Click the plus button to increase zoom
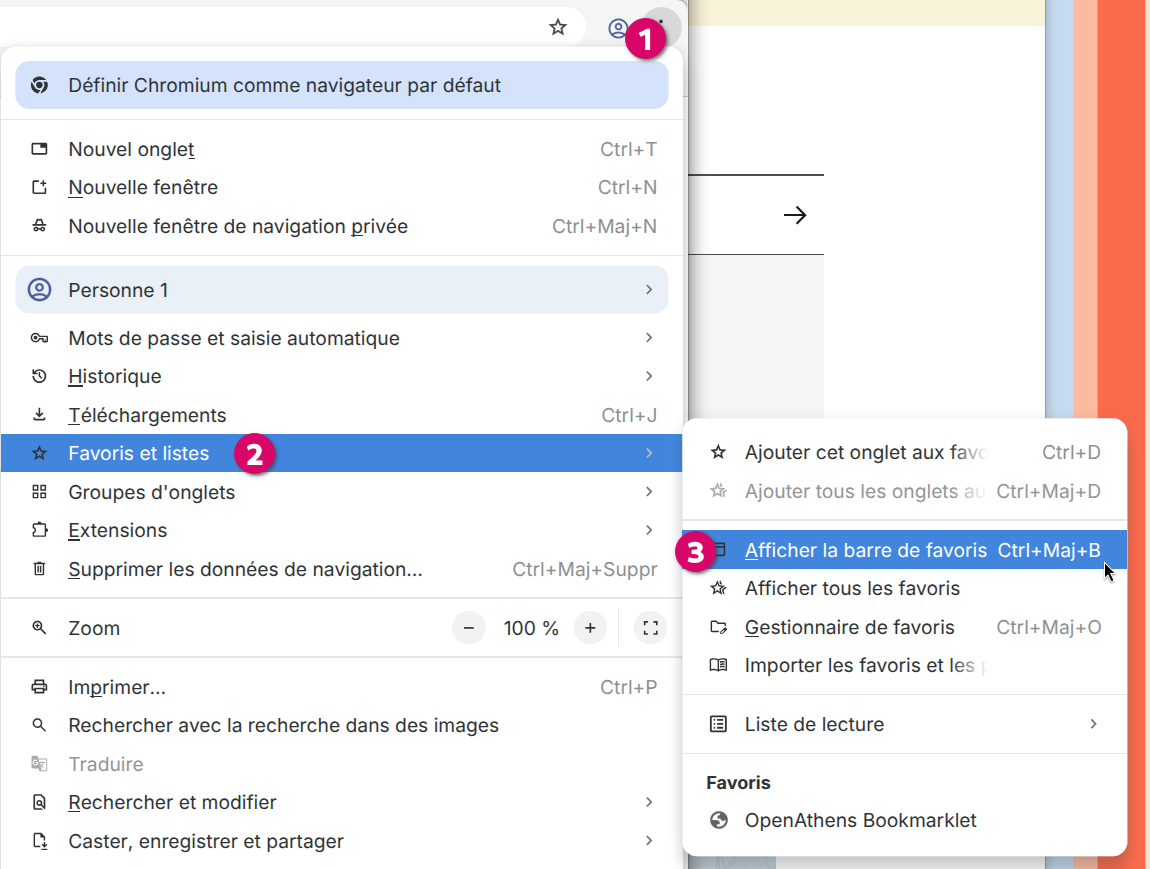Viewport: 1150px width, 869px height. (590, 627)
